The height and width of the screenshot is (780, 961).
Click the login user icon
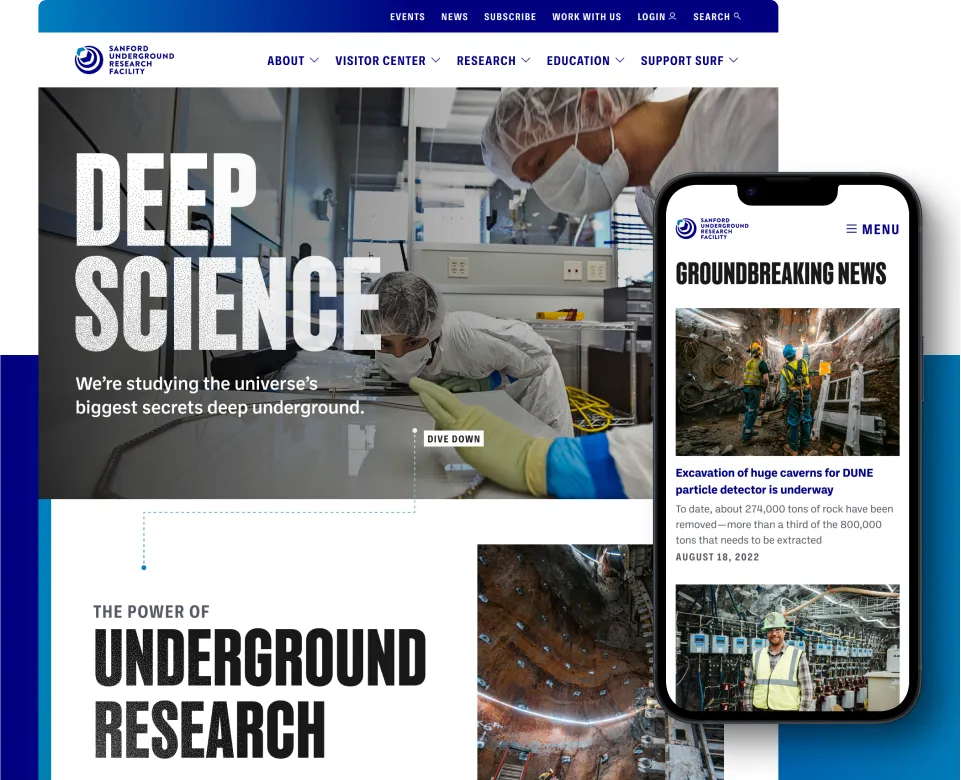(x=673, y=16)
